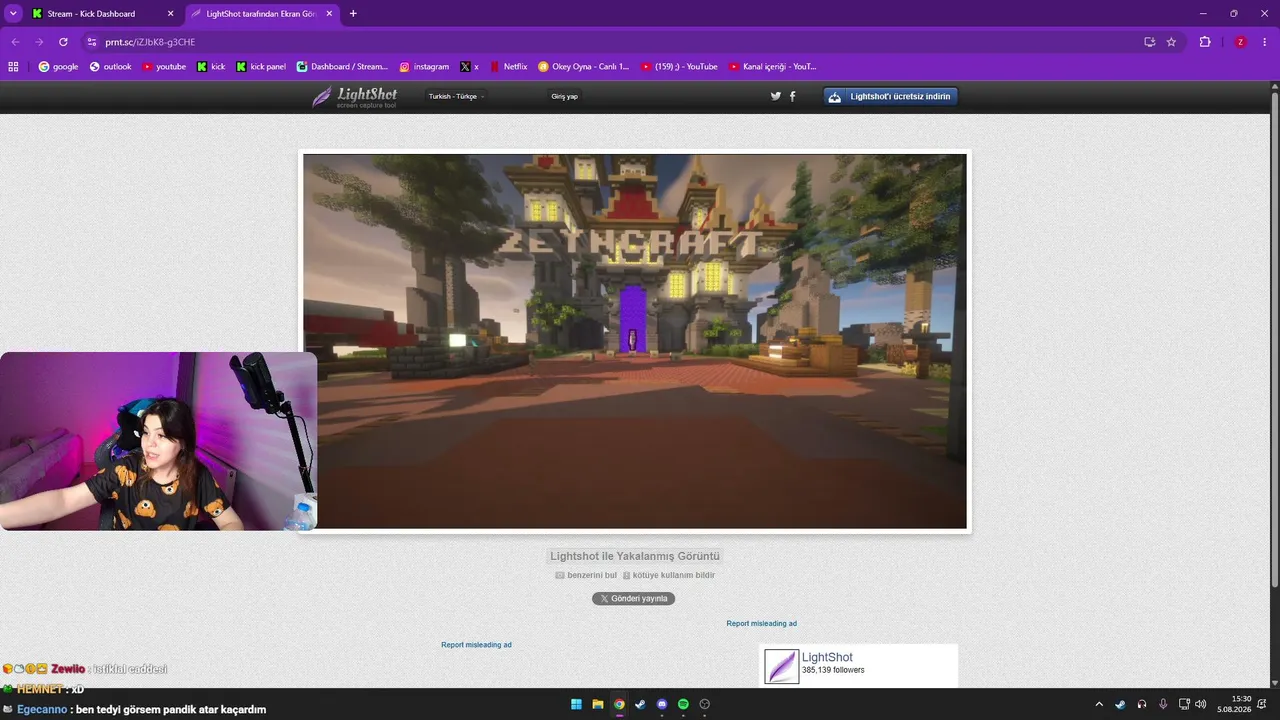Open the volume control in the system tray
The width and height of the screenshot is (1280, 720).
tap(1200, 704)
